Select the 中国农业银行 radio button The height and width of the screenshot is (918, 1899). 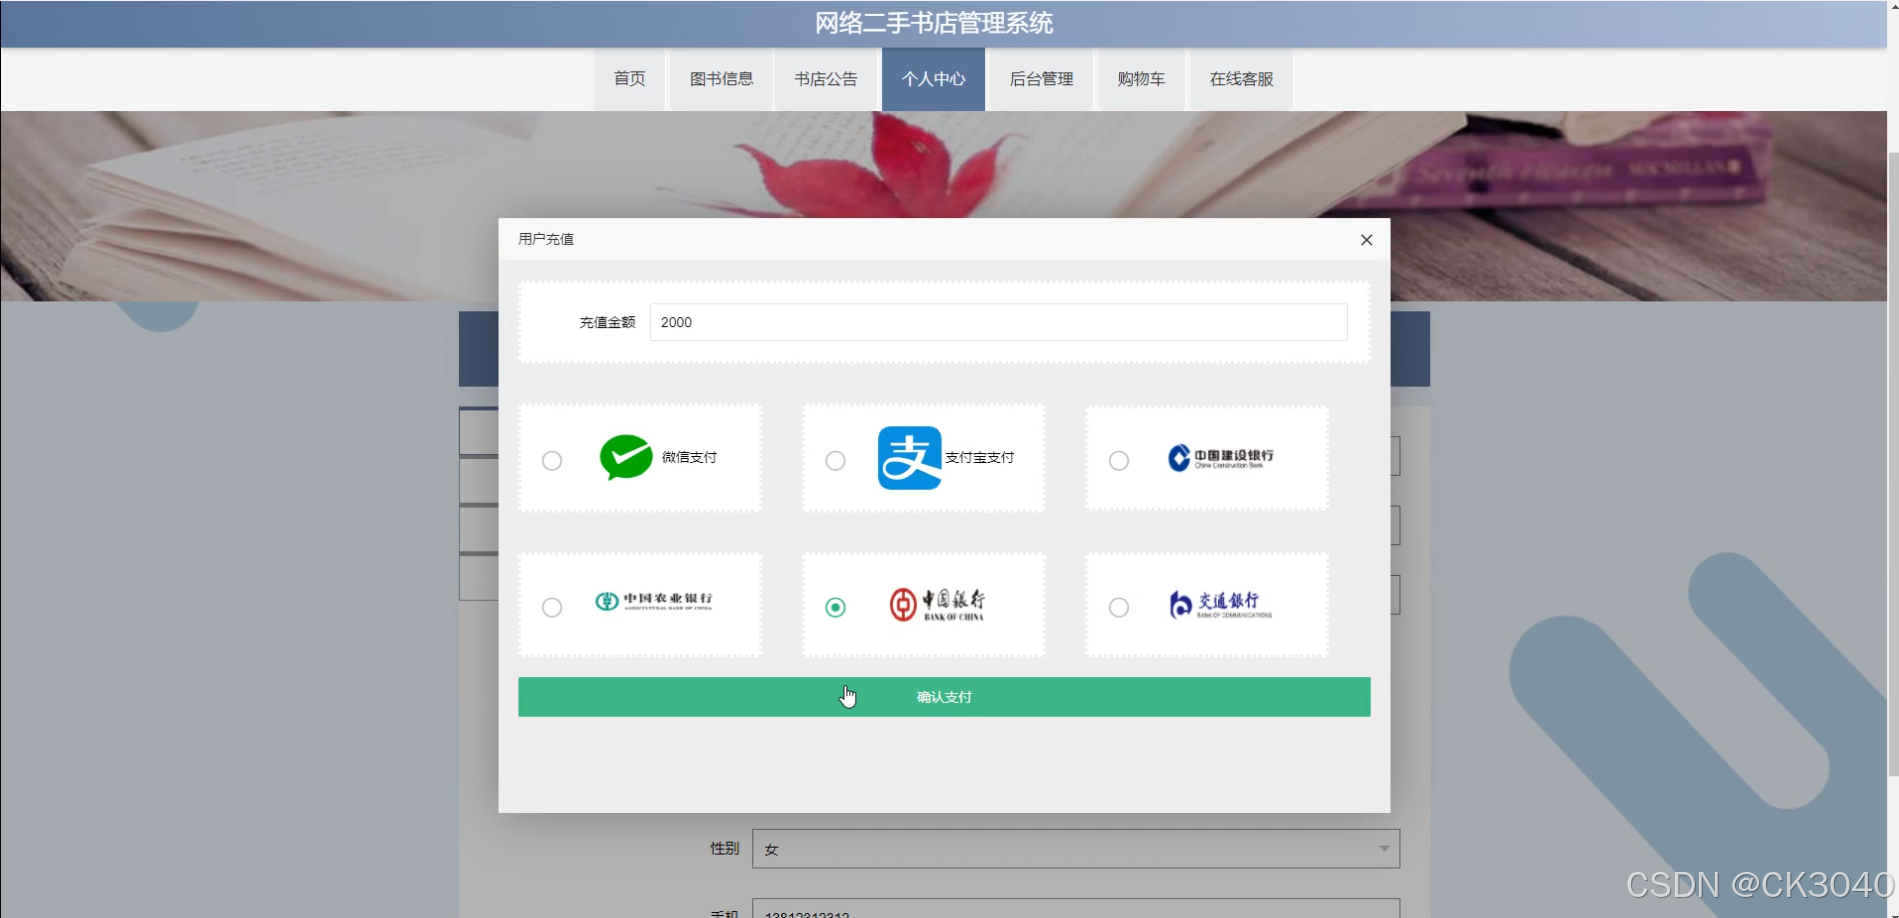pos(552,608)
